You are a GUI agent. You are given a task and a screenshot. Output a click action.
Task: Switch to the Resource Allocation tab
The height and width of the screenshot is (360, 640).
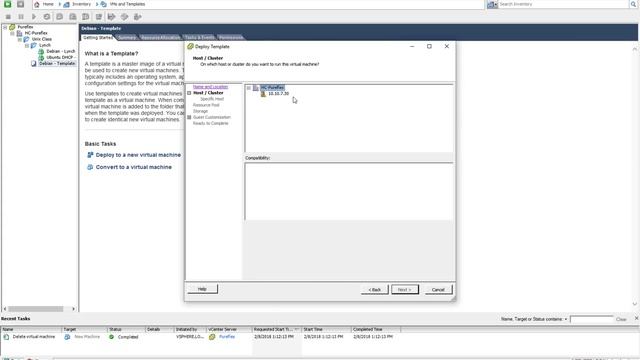(160, 37)
